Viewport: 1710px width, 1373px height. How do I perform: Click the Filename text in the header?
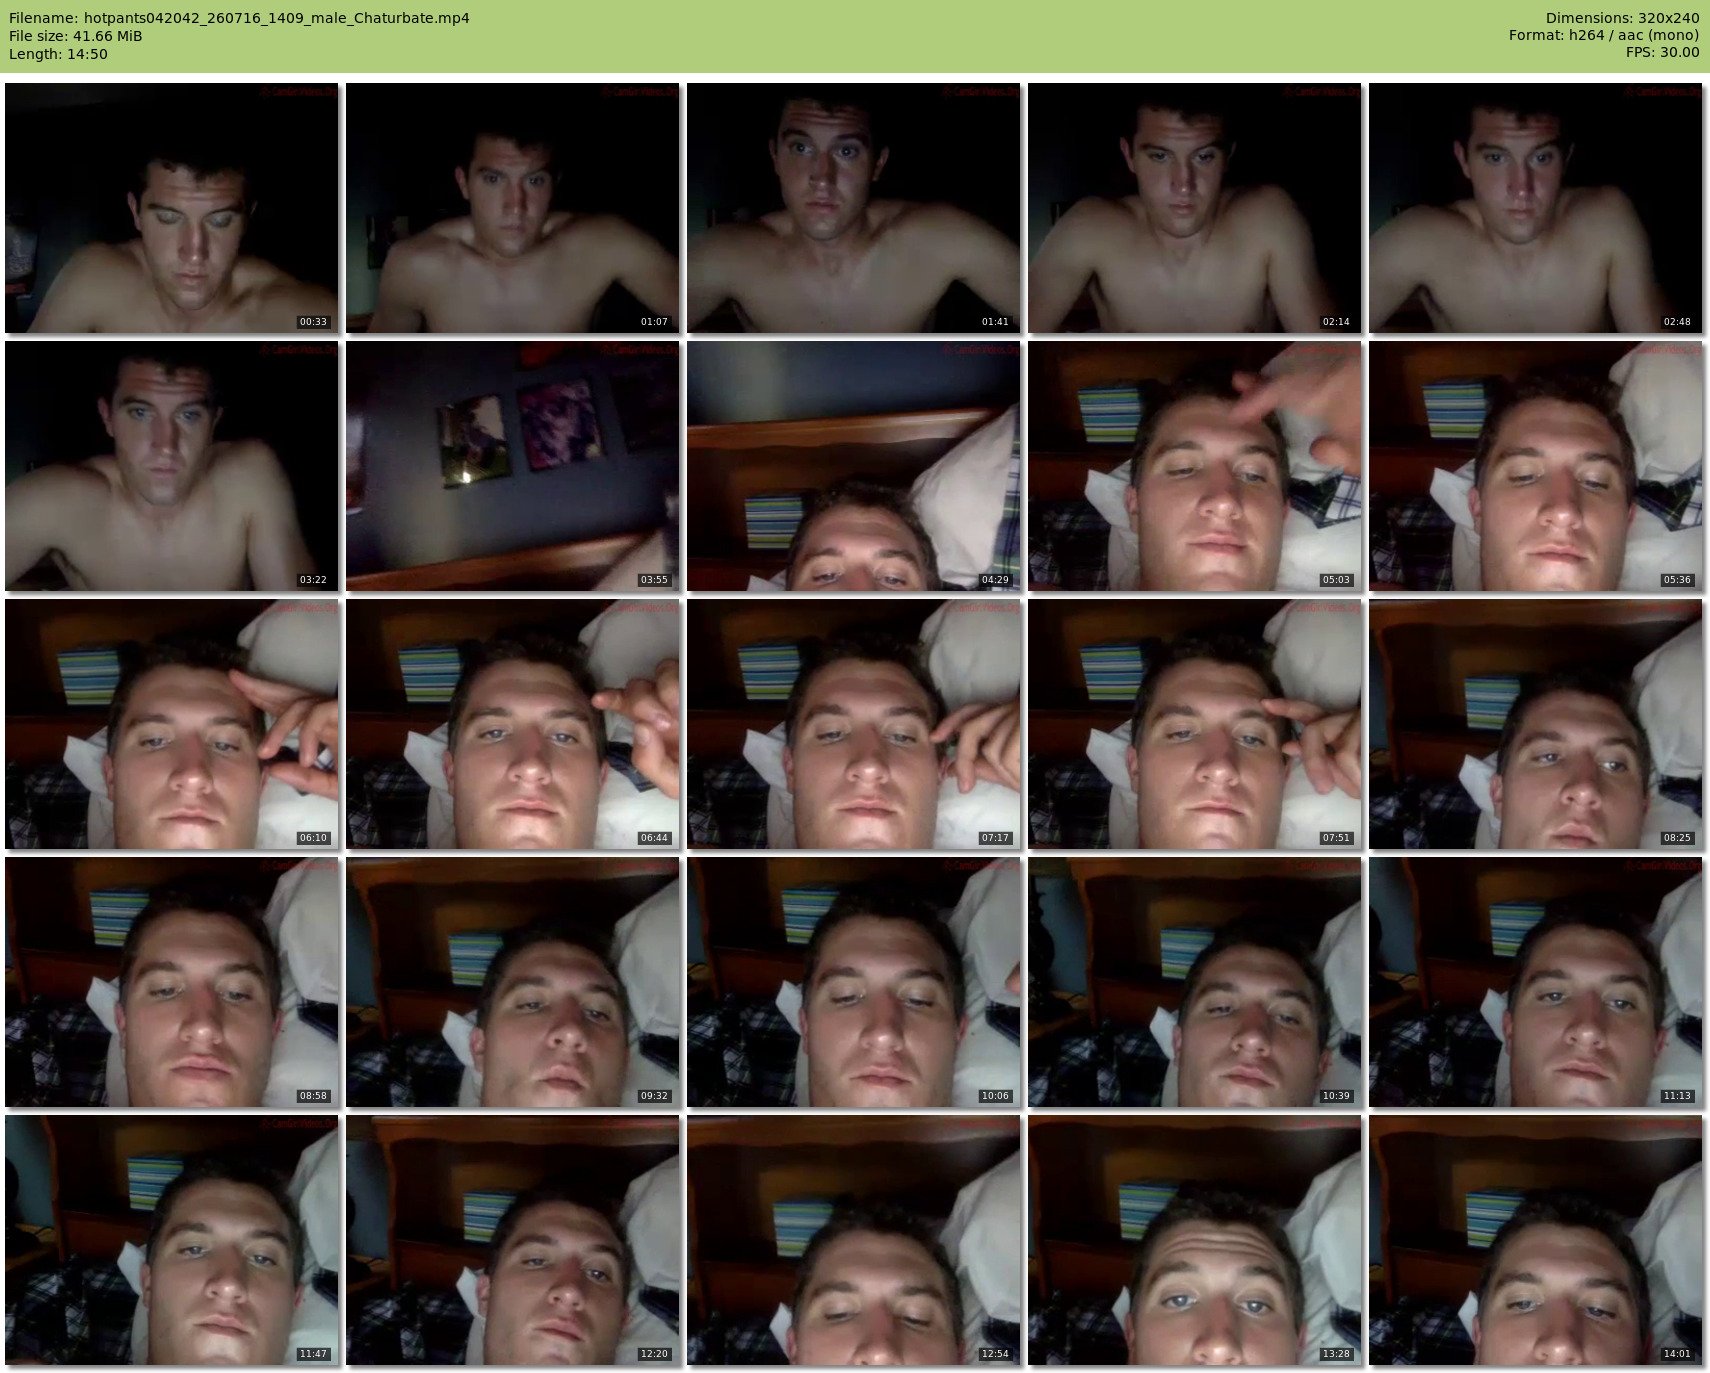coord(239,18)
